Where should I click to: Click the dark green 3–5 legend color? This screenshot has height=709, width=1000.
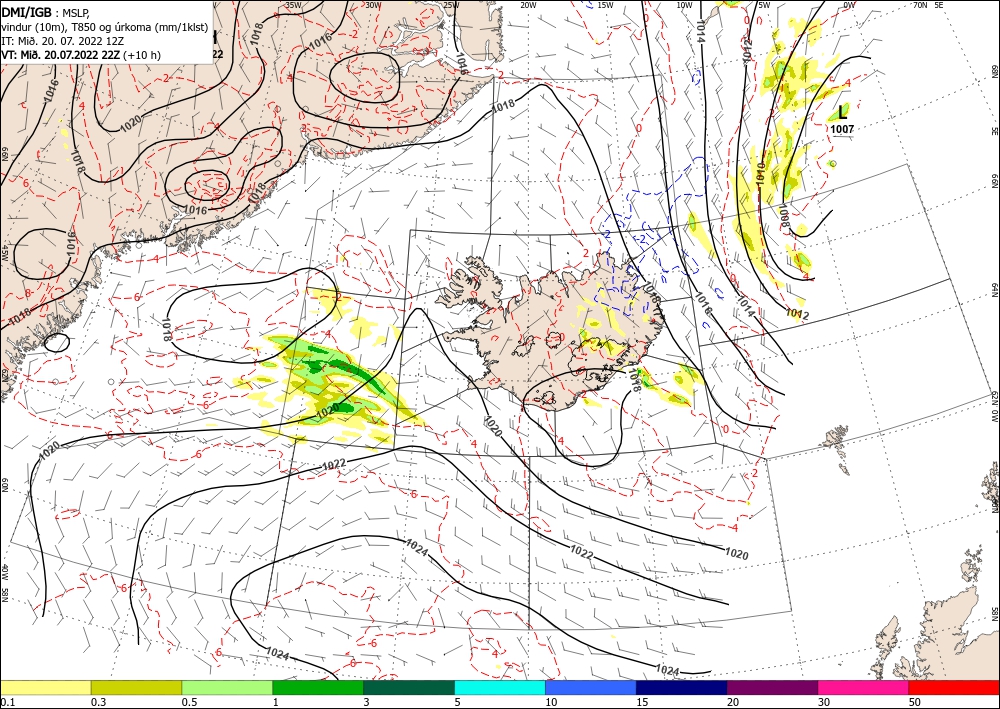click(409, 687)
